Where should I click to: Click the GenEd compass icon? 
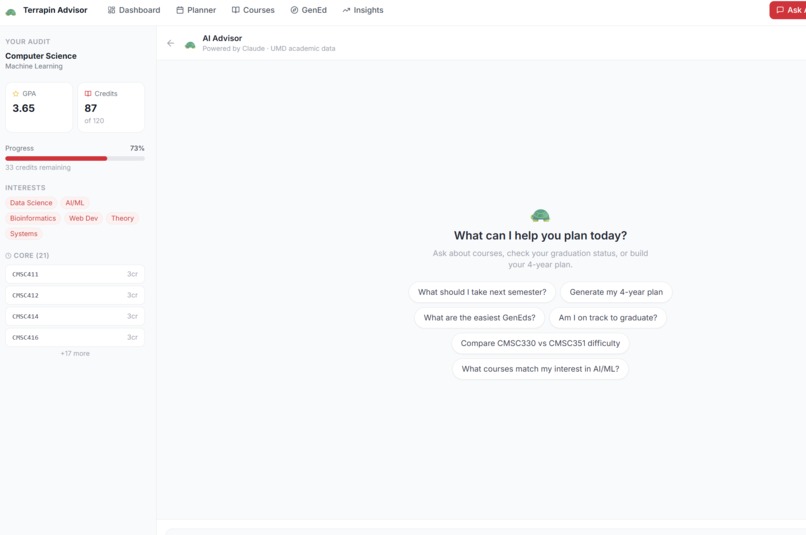pyautogui.click(x=294, y=10)
